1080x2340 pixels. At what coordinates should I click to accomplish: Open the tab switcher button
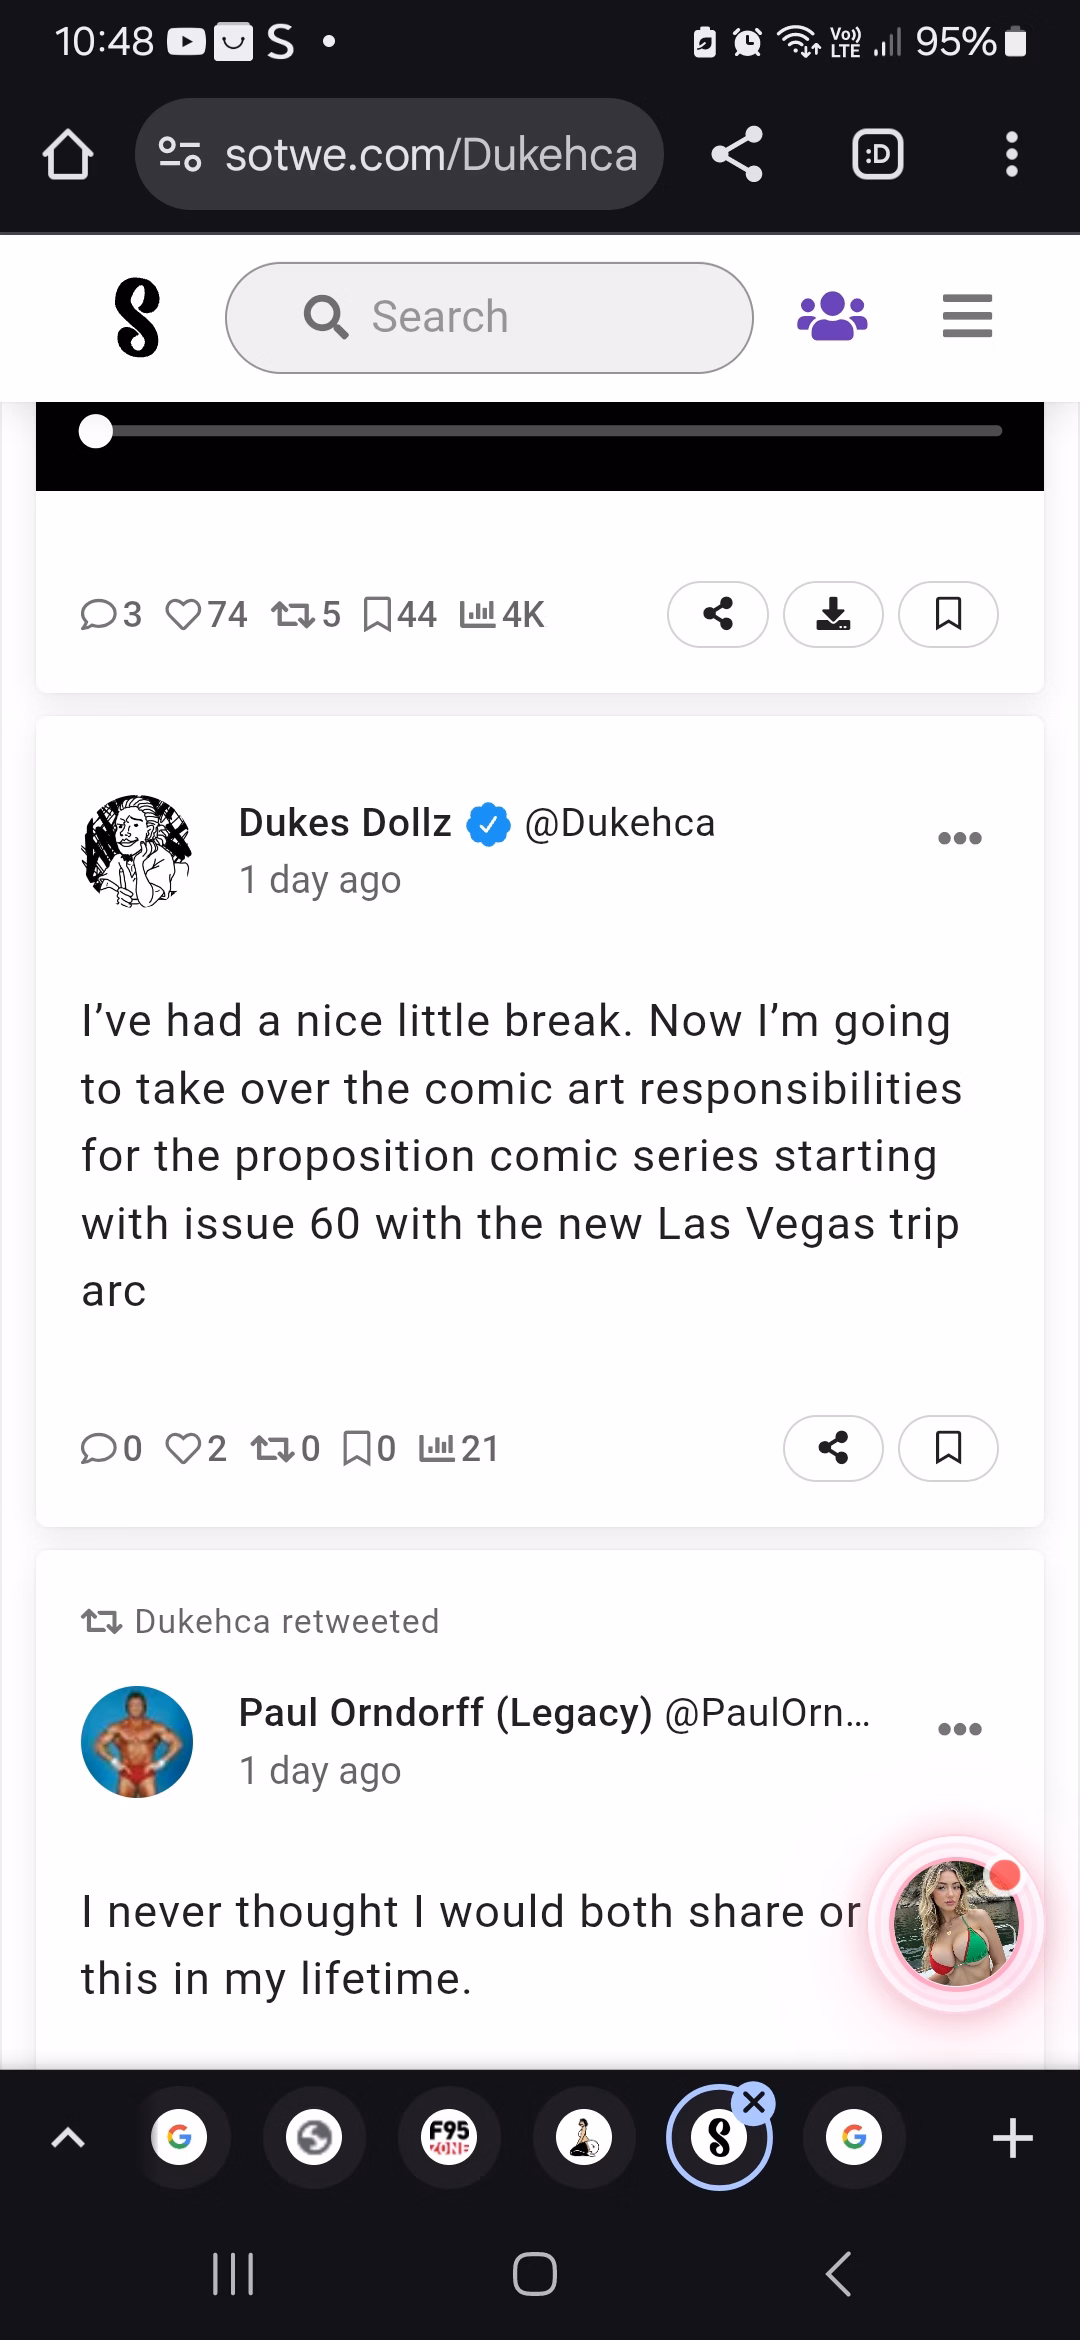click(x=877, y=155)
